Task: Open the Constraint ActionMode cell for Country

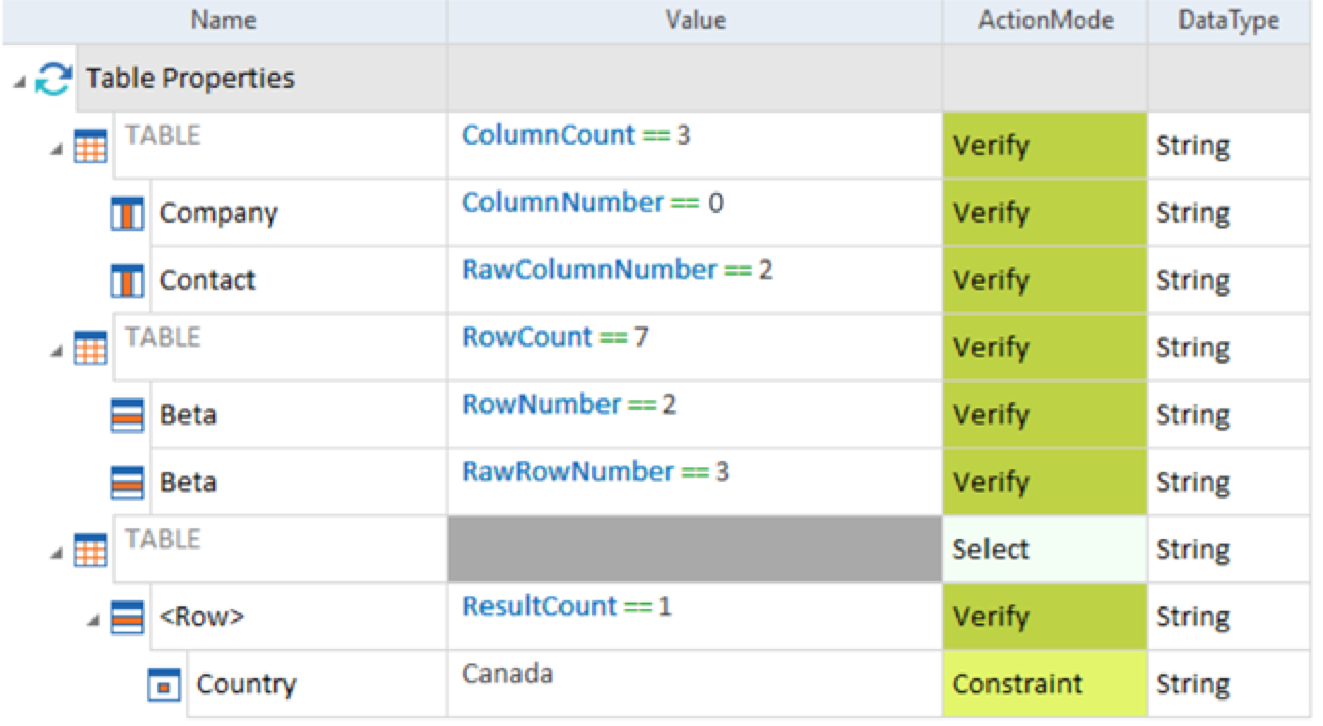Action: (1044, 684)
